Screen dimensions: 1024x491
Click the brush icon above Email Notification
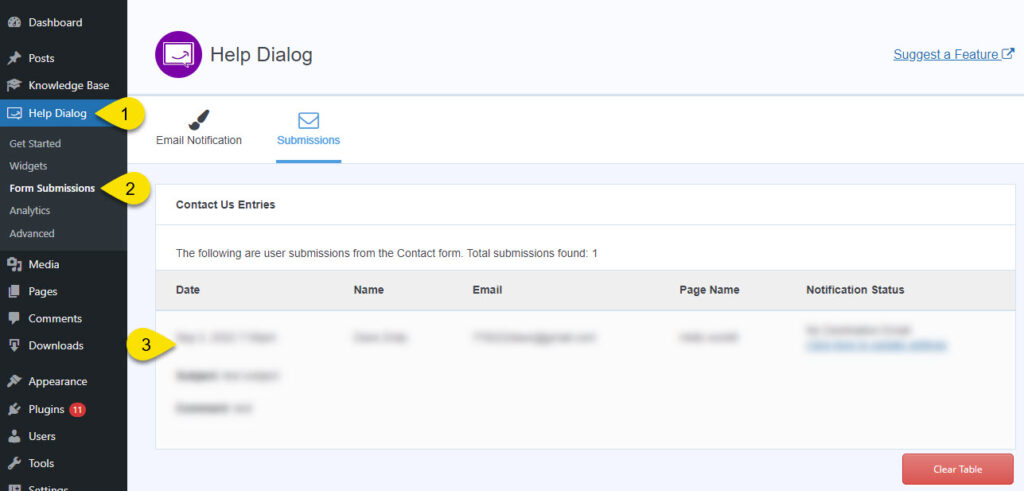199,120
